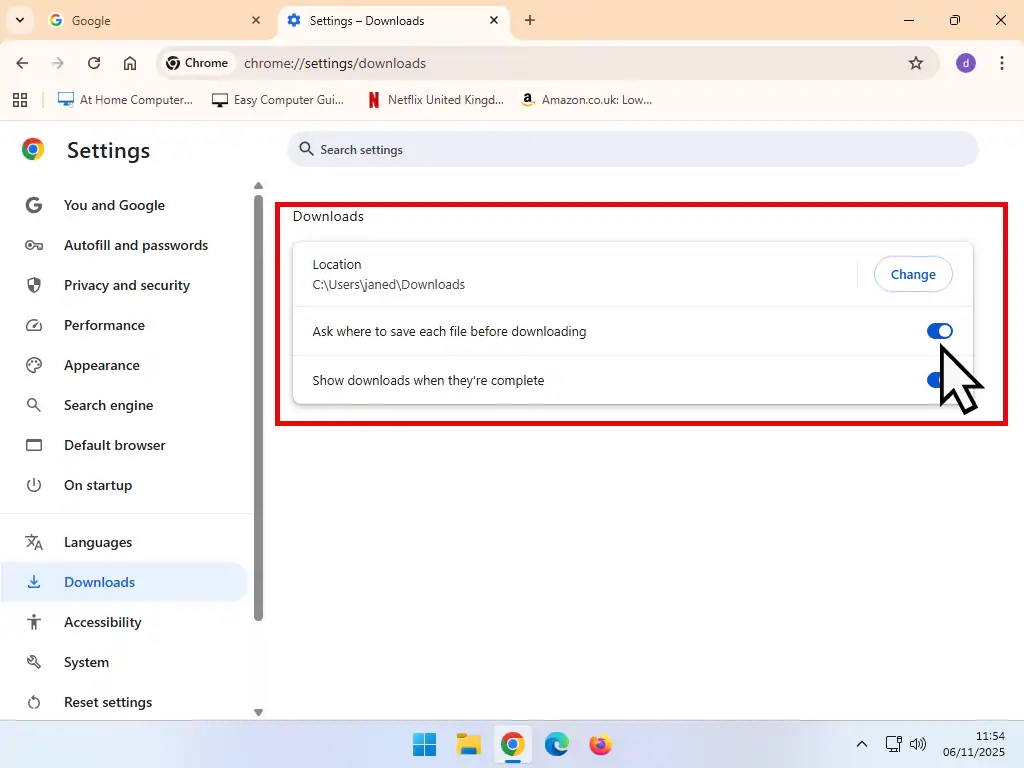Click the page reload icon
1024x768 pixels.
tap(94, 62)
